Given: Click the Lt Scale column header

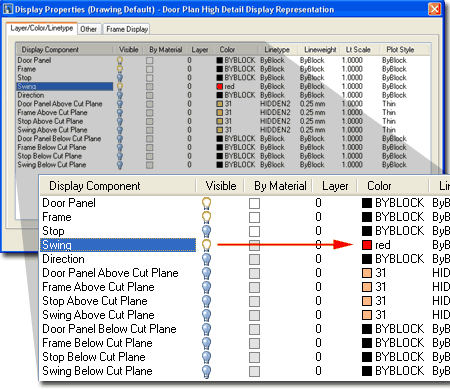Looking at the screenshot, I should pyautogui.click(x=358, y=50).
